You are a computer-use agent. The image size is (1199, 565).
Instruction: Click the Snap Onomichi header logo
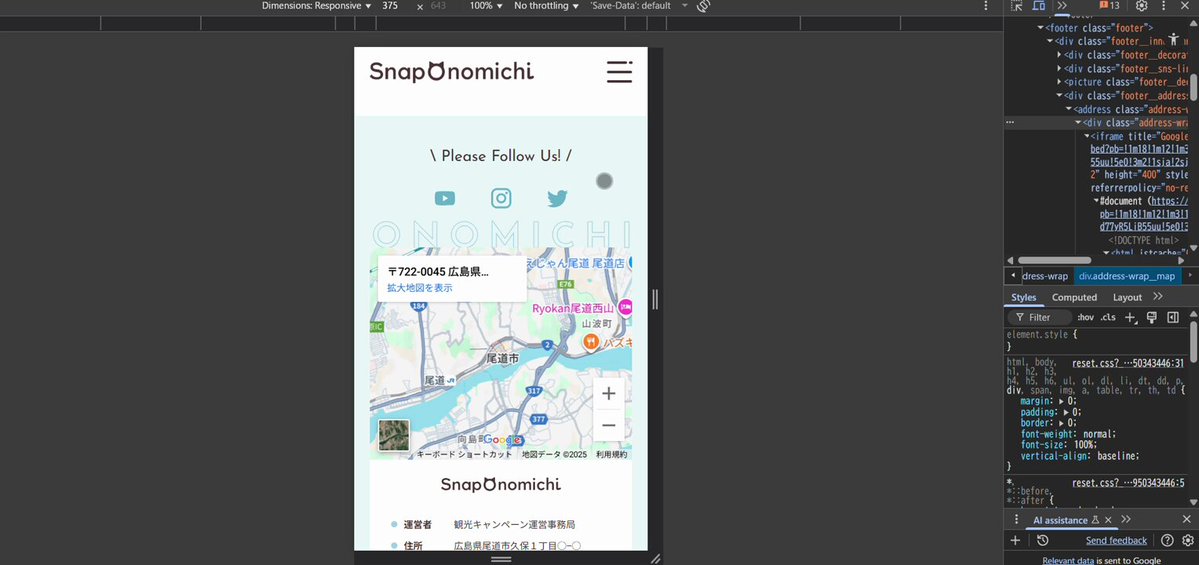tap(452, 71)
